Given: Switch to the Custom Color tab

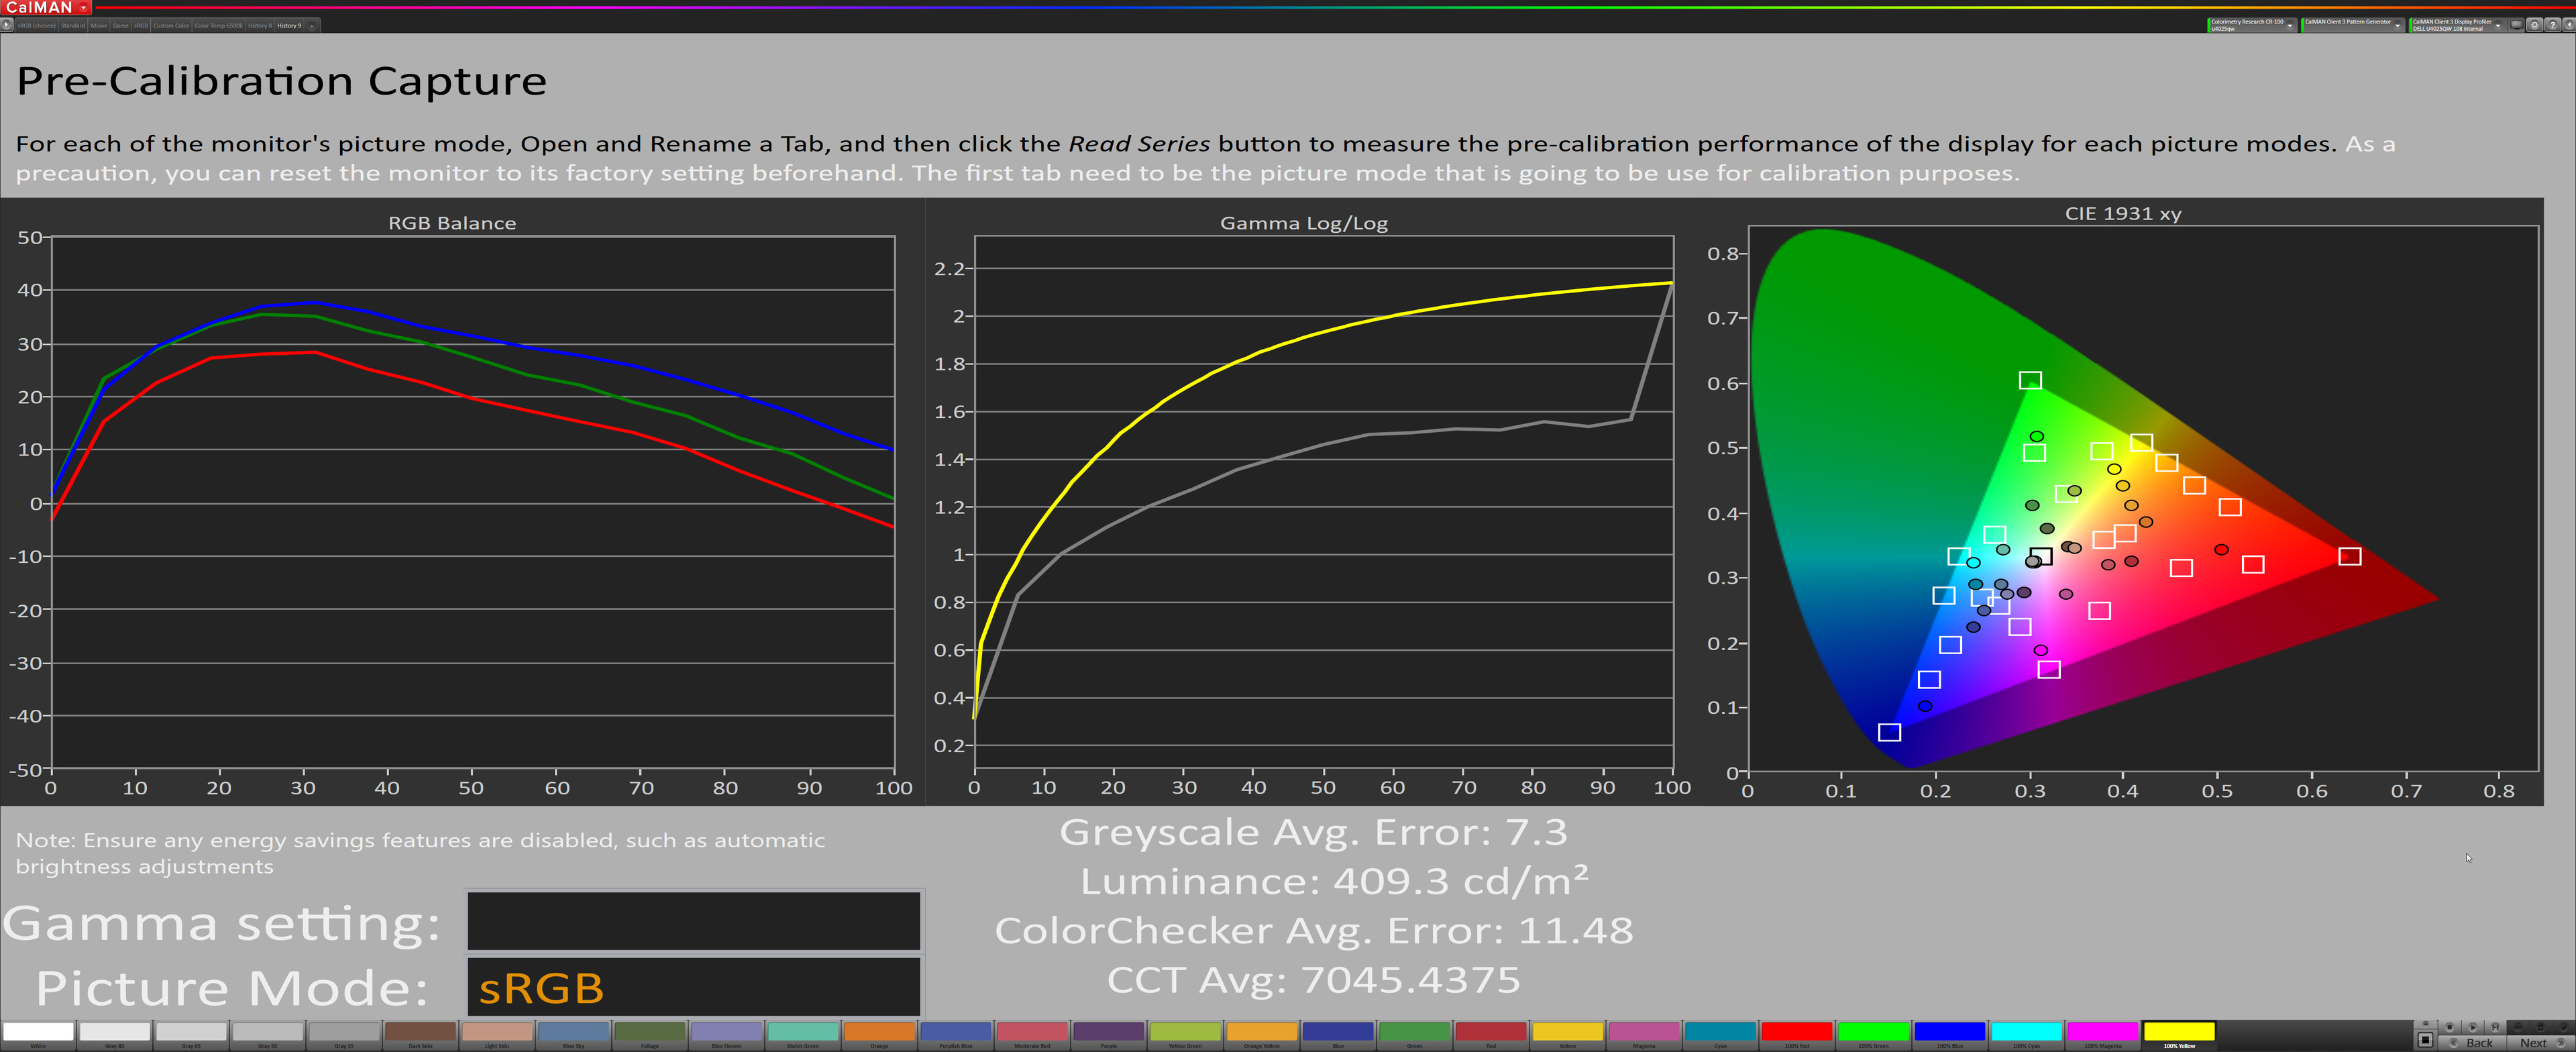Looking at the screenshot, I should tap(171, 26).
